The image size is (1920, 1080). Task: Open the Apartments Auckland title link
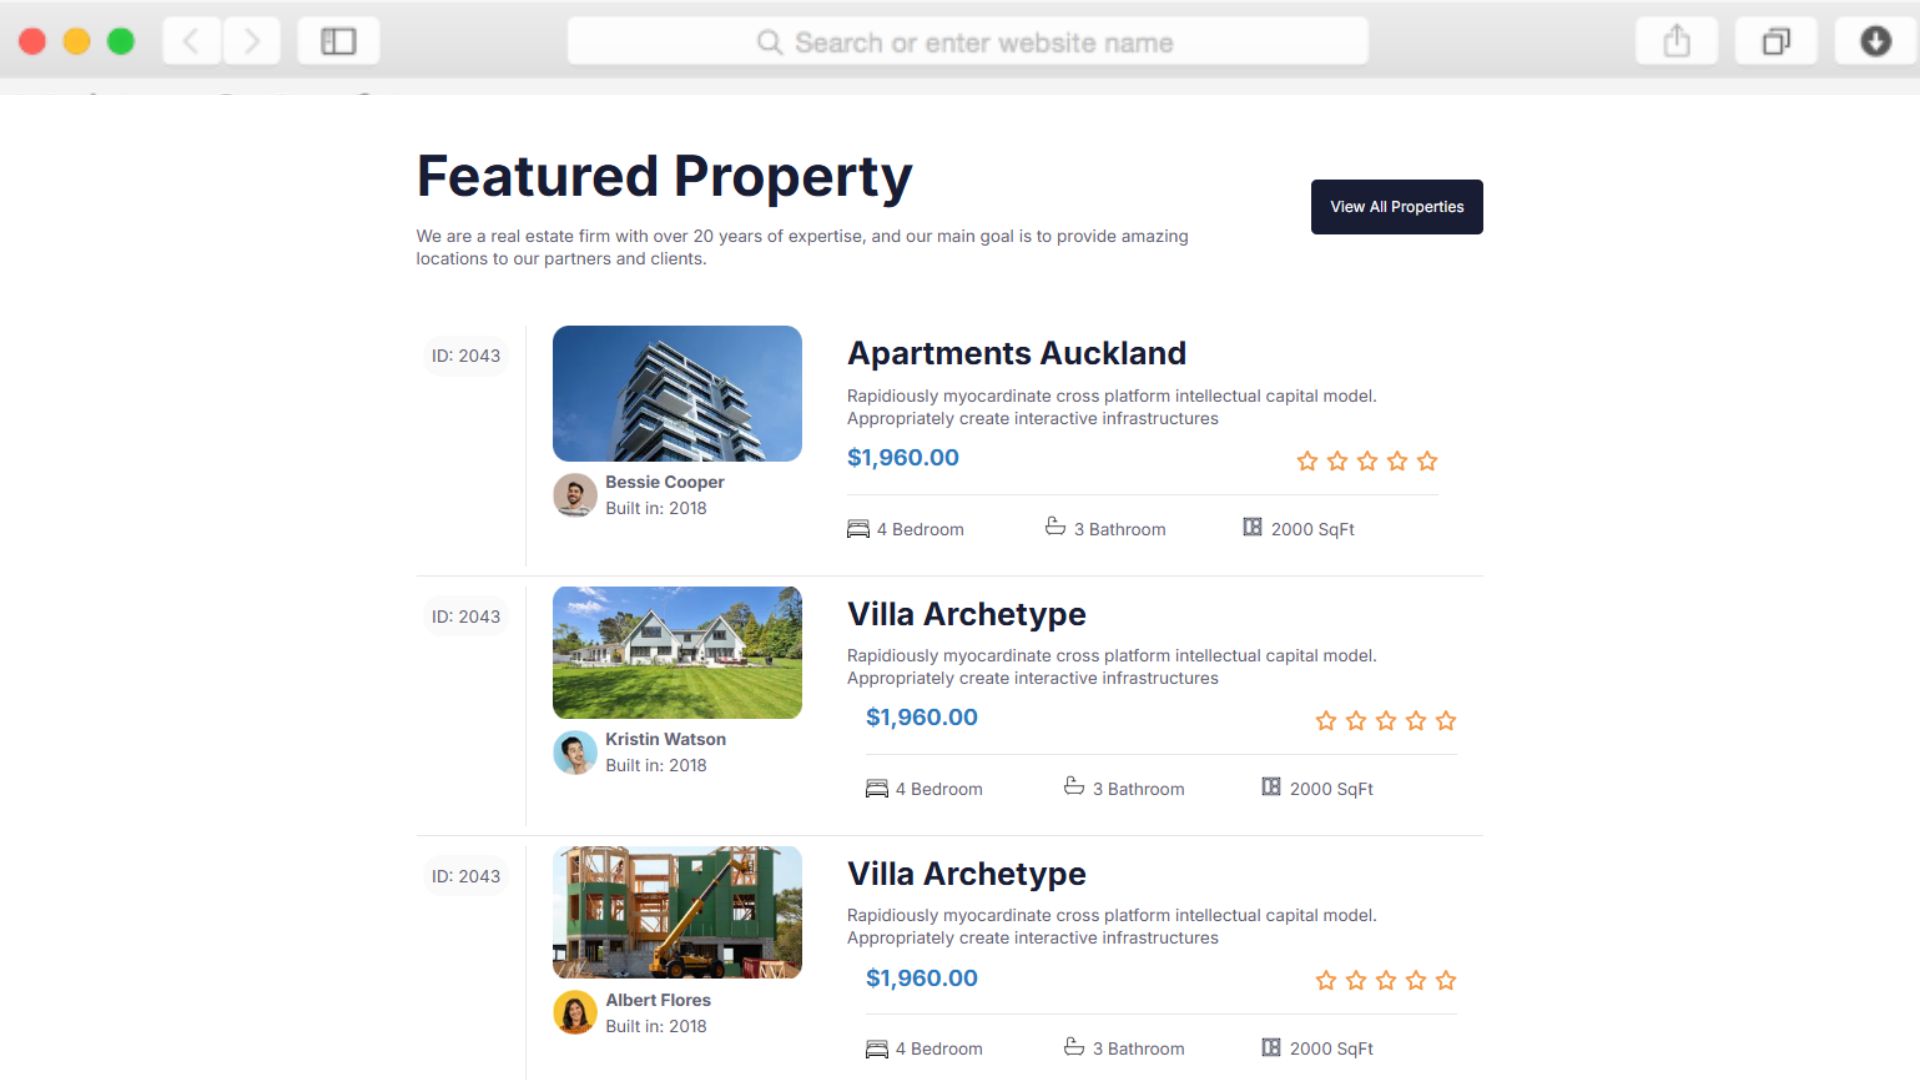click(1016, 353)
